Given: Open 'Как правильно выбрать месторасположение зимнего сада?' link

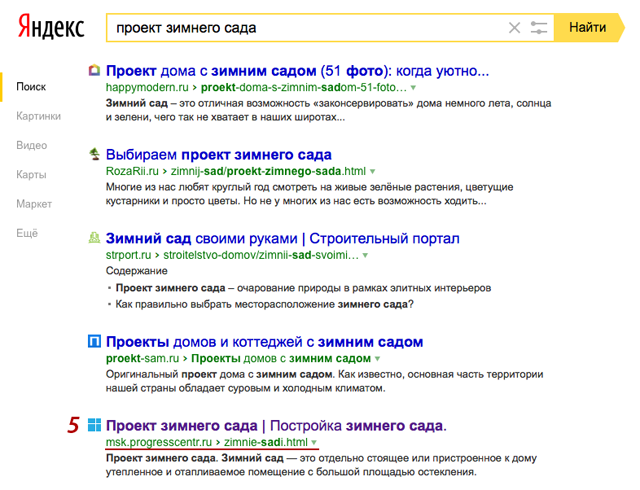Looking at the screenshot, I should coord(264,304).
